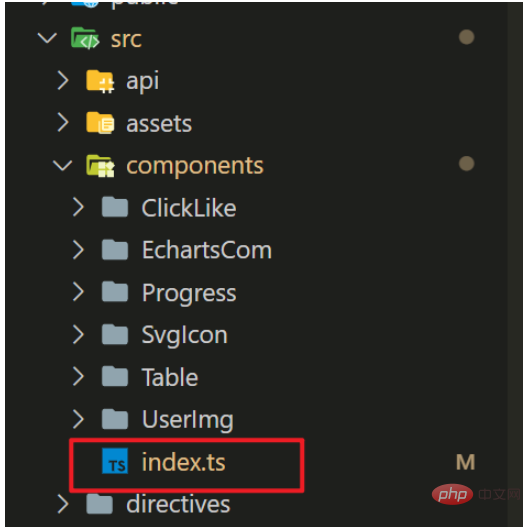Expand the Table folder arrow
Image resolution: width=531 pixels, height=527 pixels.
(x=78, y=376)
